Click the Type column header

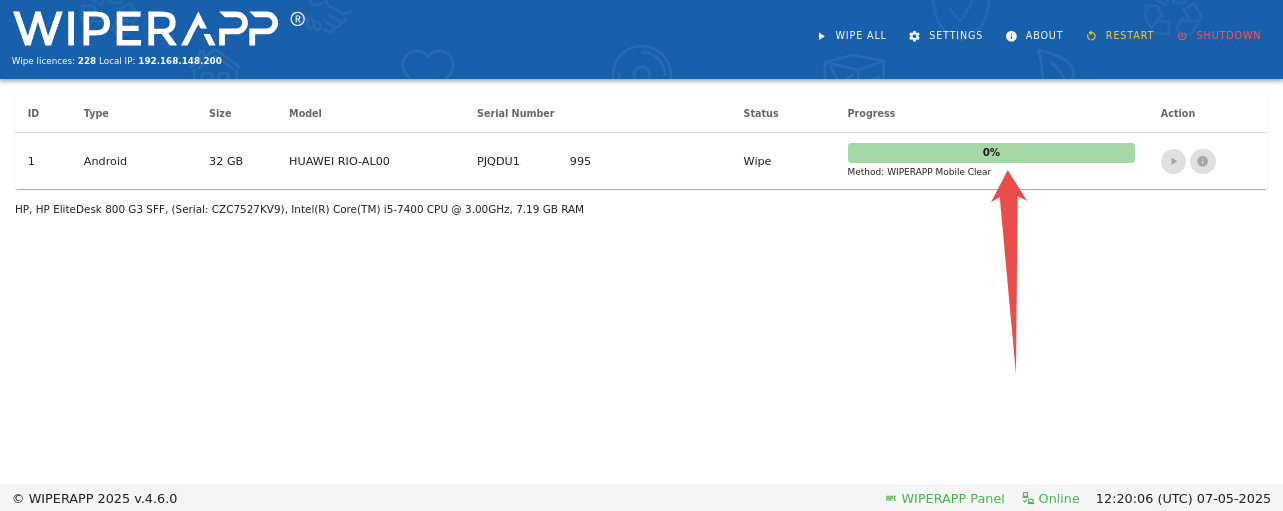pyautogui.click(x=96, y=114)
